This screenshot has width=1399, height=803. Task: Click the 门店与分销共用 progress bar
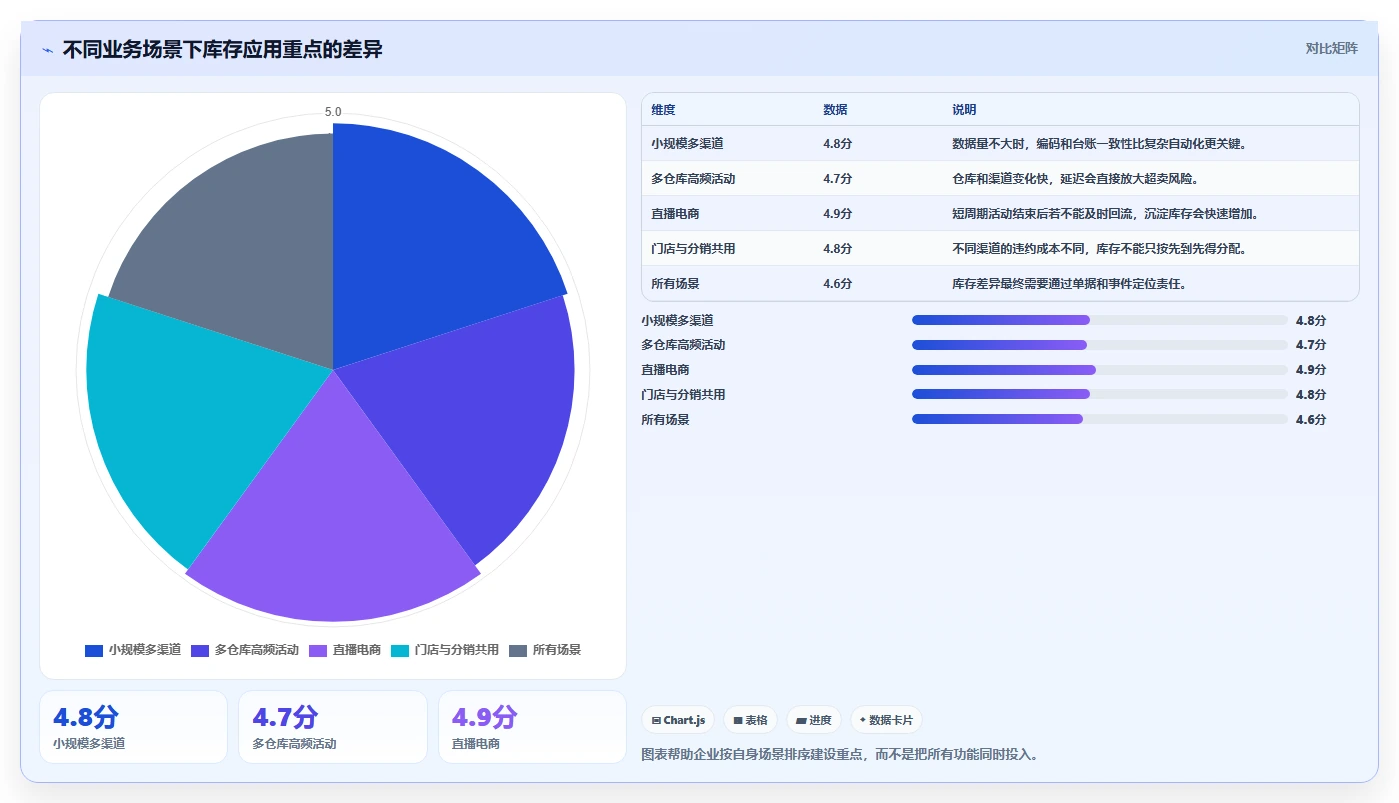[x=1100, y=394]
